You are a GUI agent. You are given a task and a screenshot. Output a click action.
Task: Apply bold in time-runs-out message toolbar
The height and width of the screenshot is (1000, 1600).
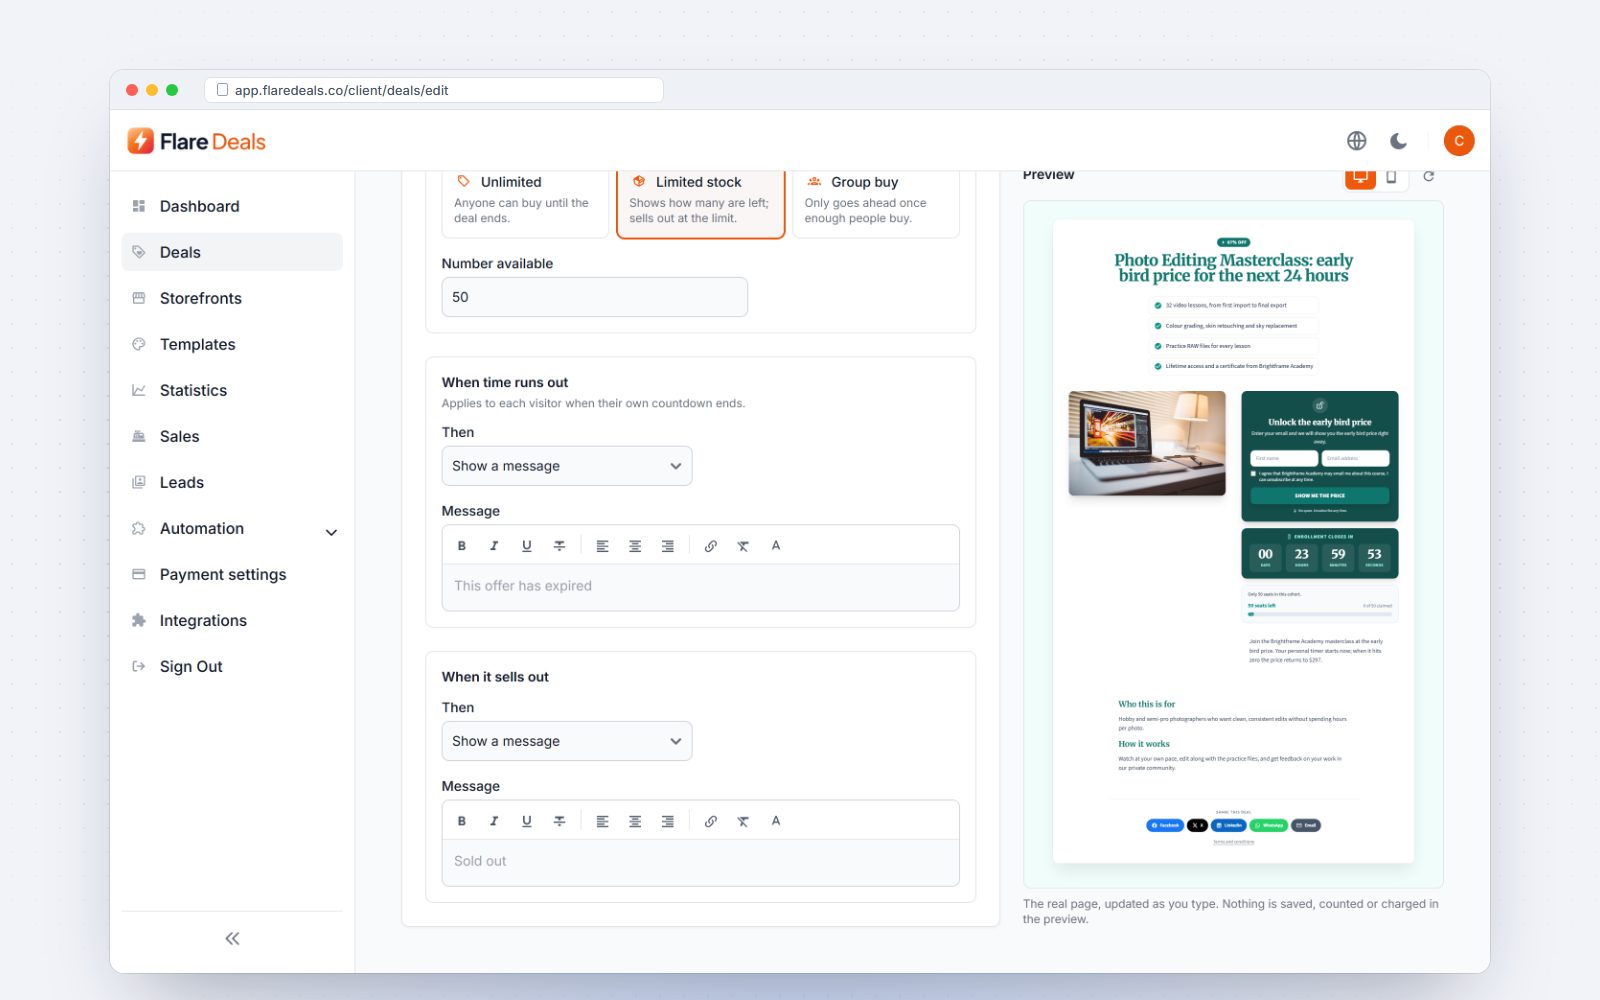tap(462, 546)
